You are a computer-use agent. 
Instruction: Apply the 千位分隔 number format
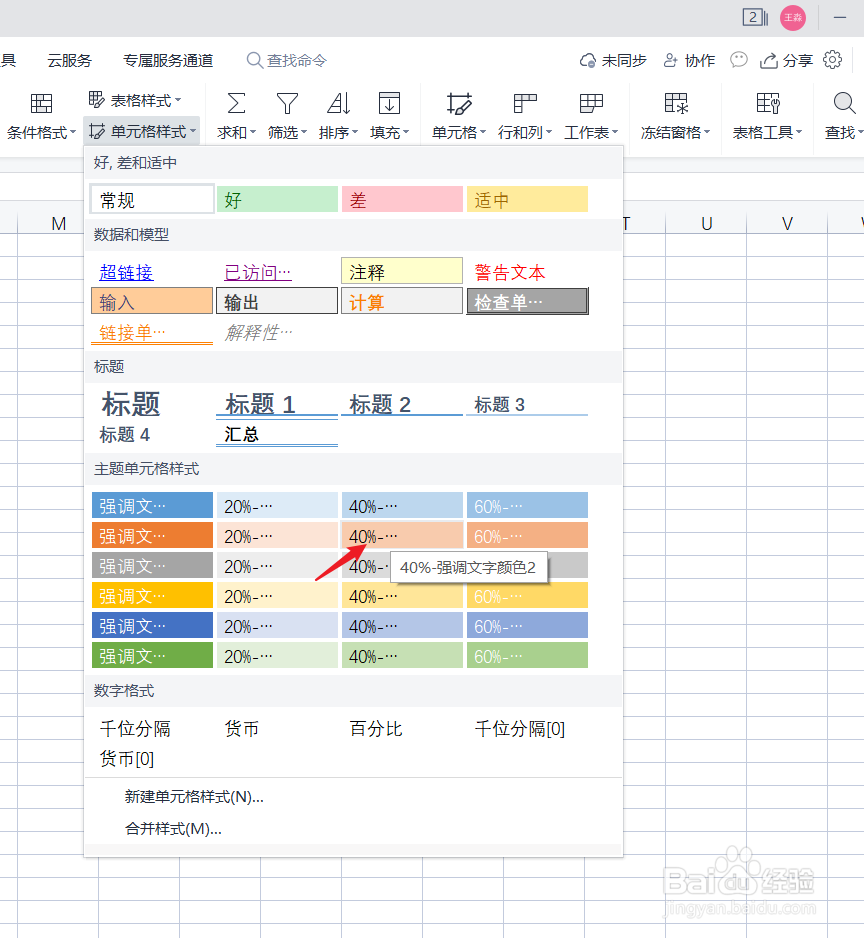coord(135,729)
